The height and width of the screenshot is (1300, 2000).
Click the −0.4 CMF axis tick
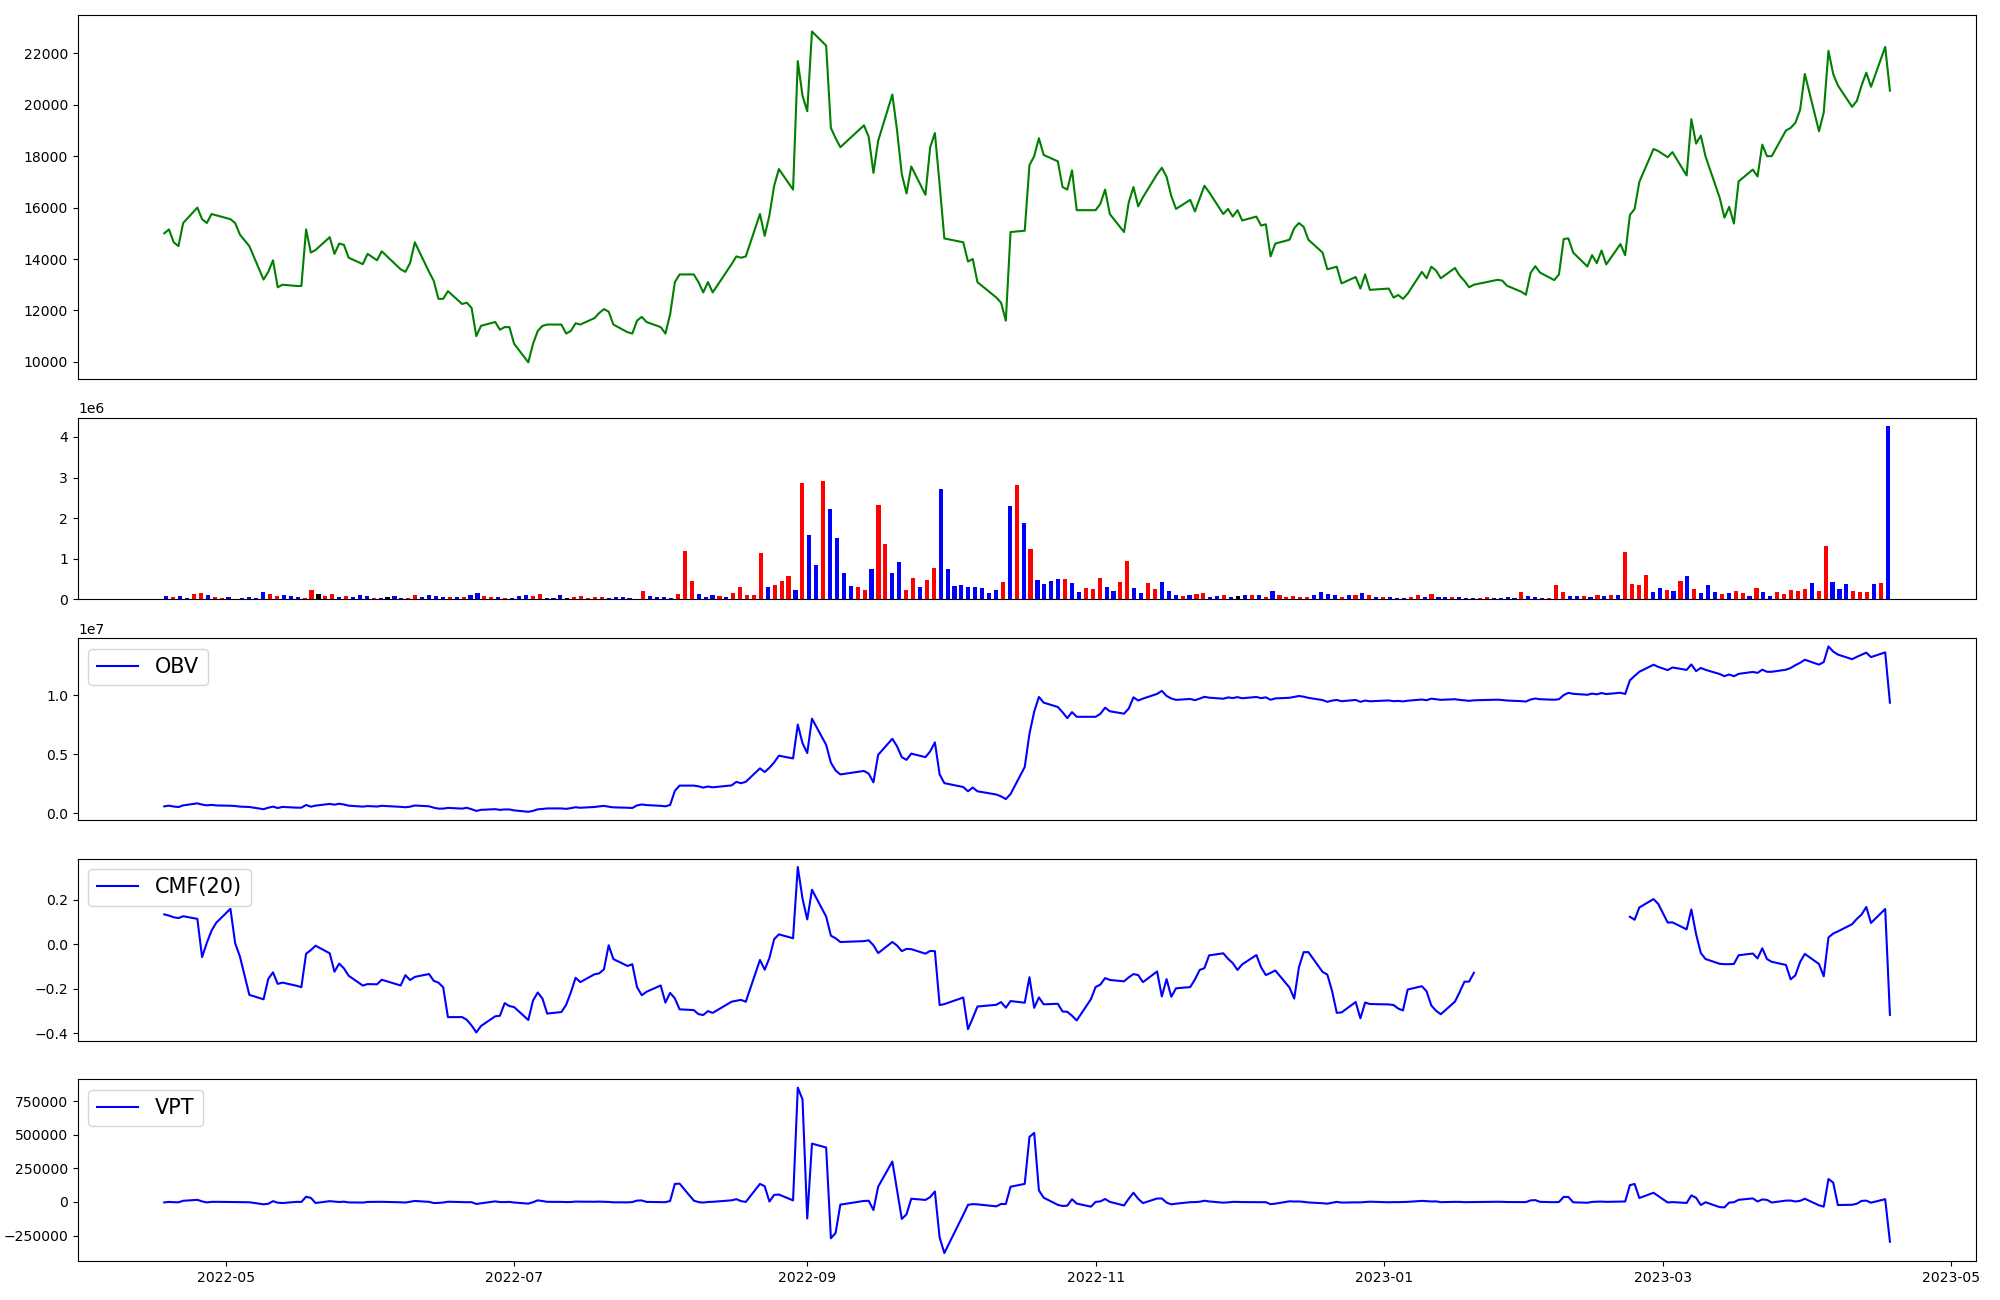[x=50, y=1035]
